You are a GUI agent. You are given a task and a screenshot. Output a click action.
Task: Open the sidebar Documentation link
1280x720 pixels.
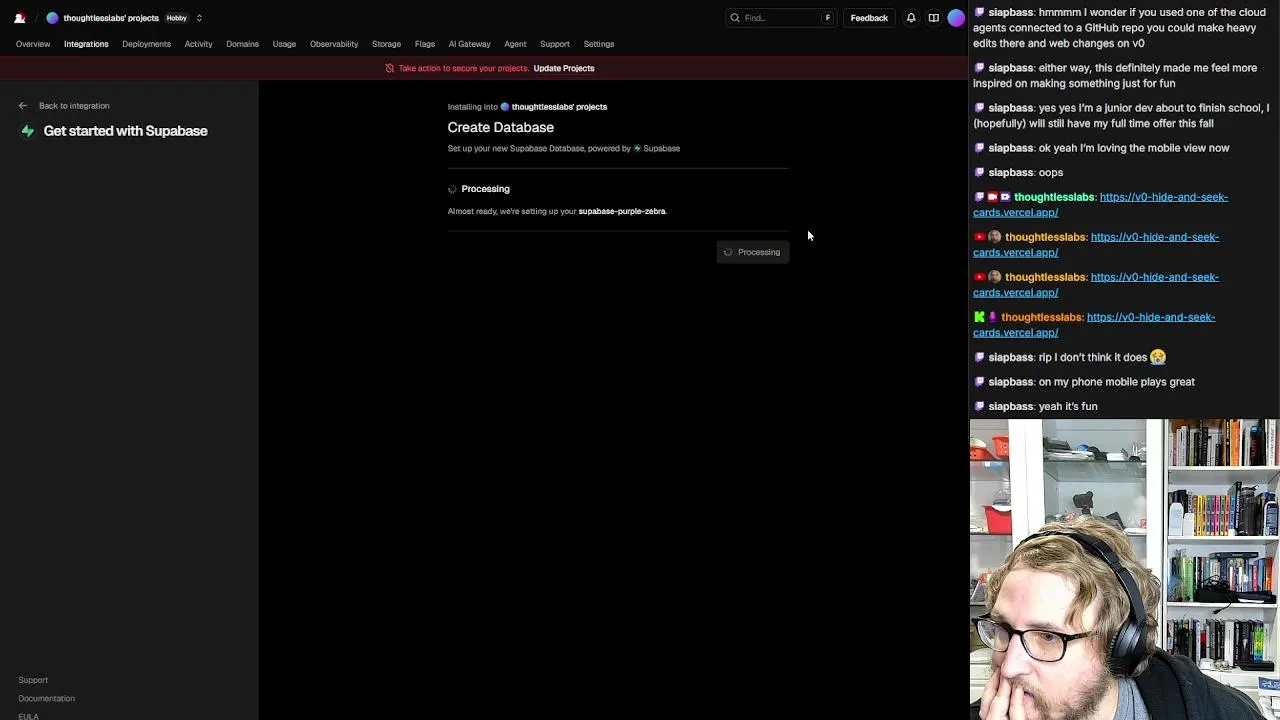[x=46, y=699]
